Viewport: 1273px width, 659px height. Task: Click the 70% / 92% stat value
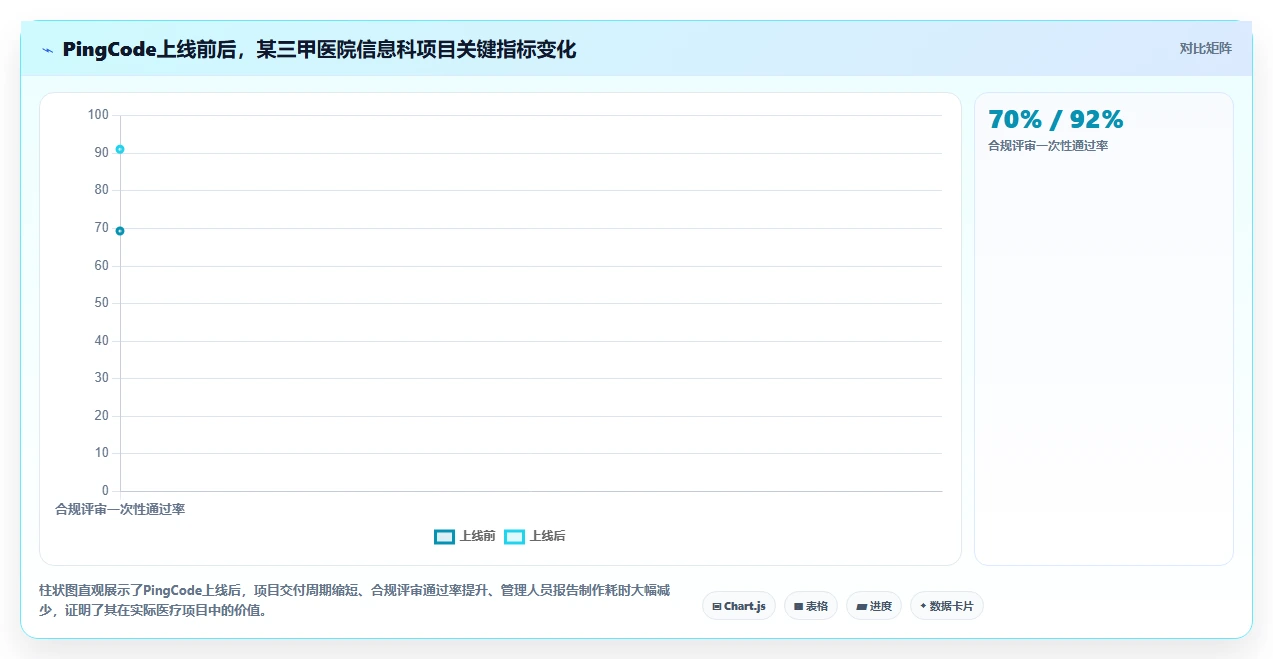[x=1056, y=119]
